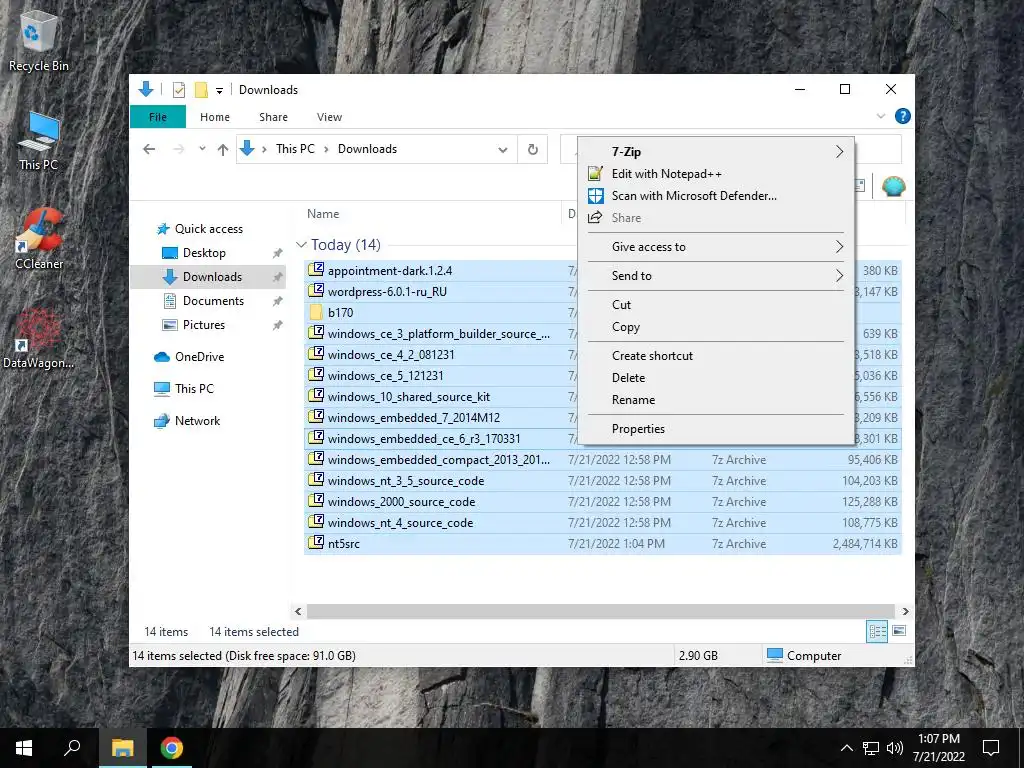1024x768 pixels.
Task: Collapse the Today (14) group
Action: pyautogui.click(x=301, y=245)
